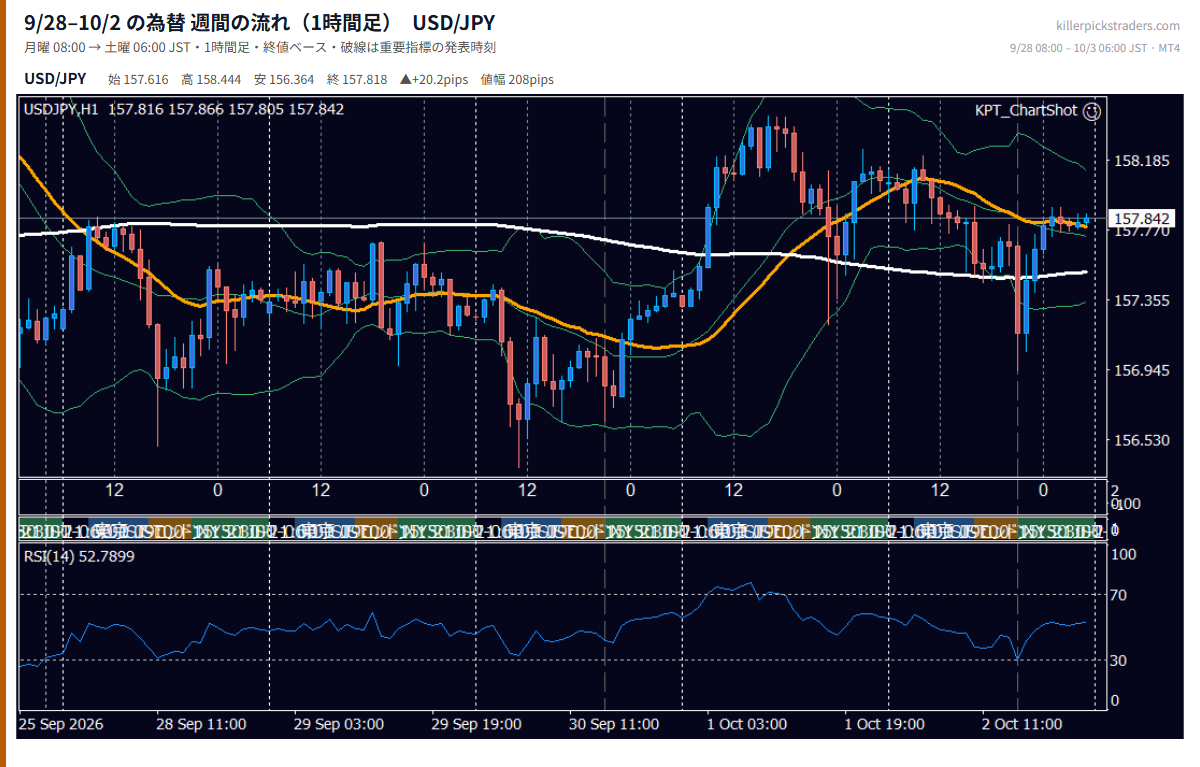Click the 25 Sep 2026 date label

tap(62, 724)
